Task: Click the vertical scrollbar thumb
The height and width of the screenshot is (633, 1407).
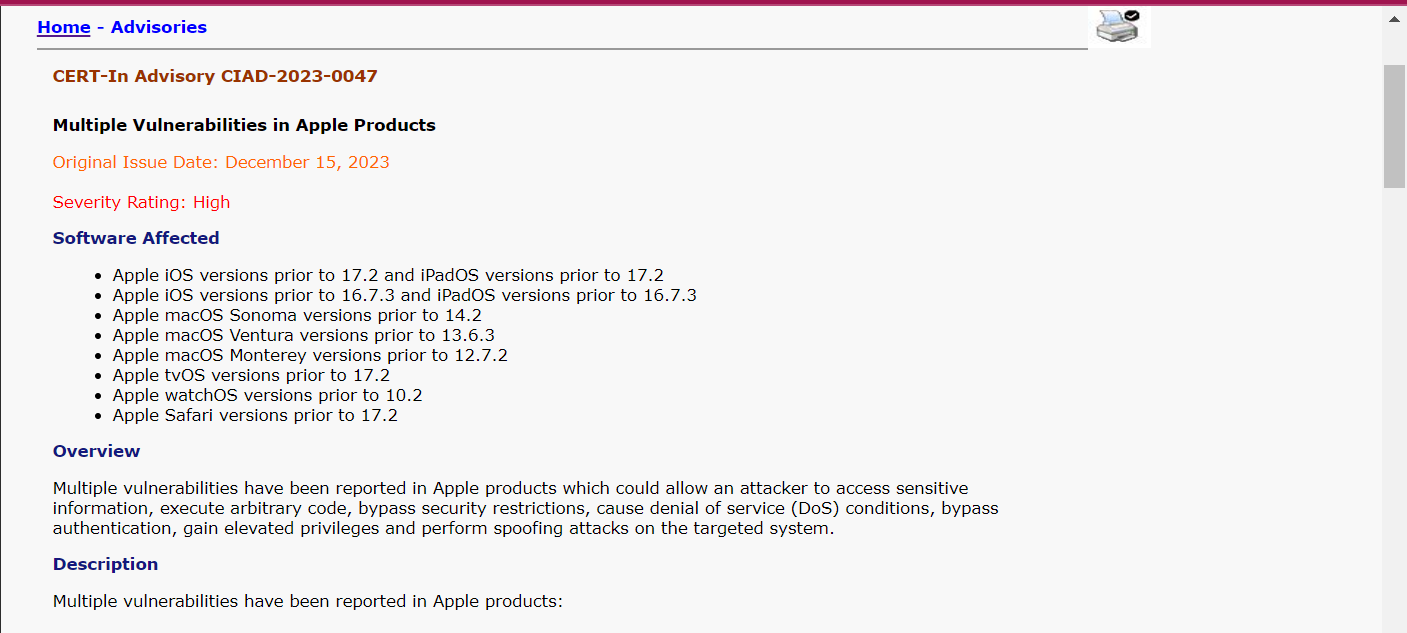Action: pos(1394,125)
